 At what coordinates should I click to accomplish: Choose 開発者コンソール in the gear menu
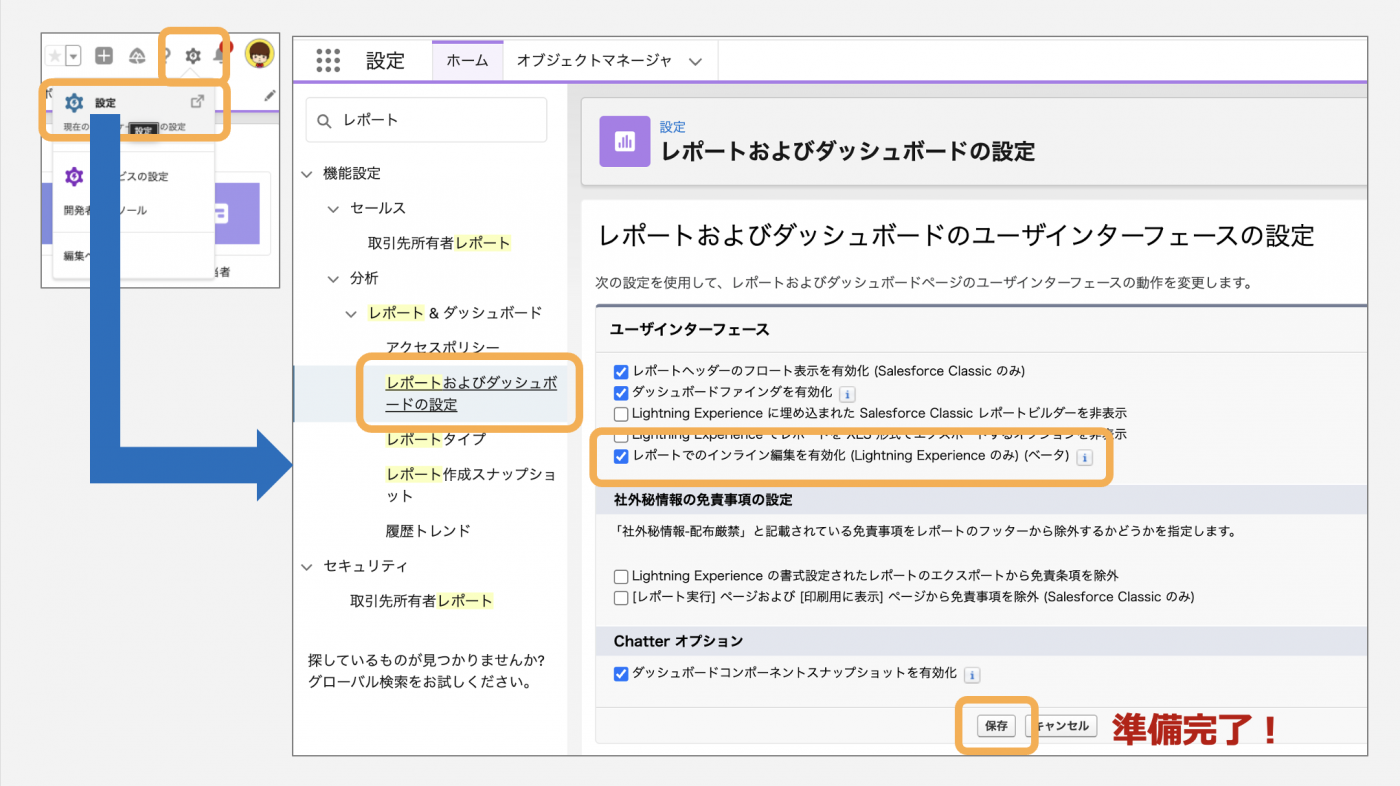click(105, 211)
